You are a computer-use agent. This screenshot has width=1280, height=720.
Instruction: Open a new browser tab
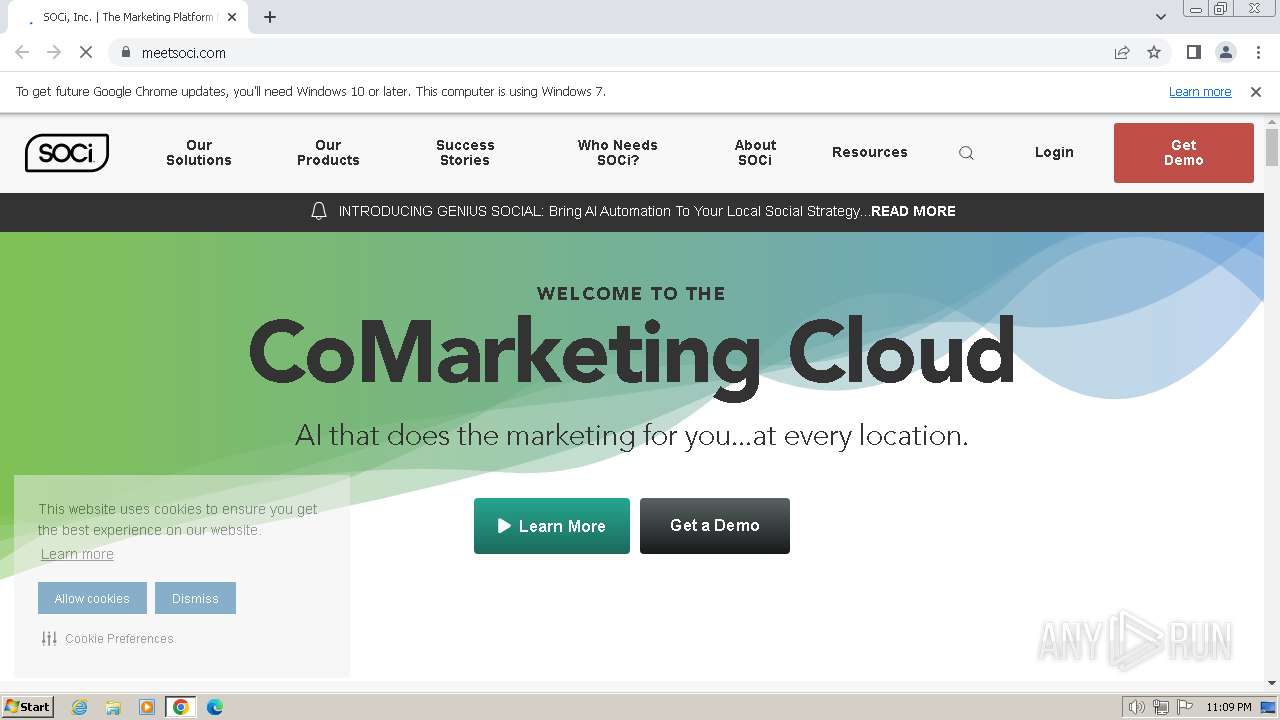(x=270, y=17)
